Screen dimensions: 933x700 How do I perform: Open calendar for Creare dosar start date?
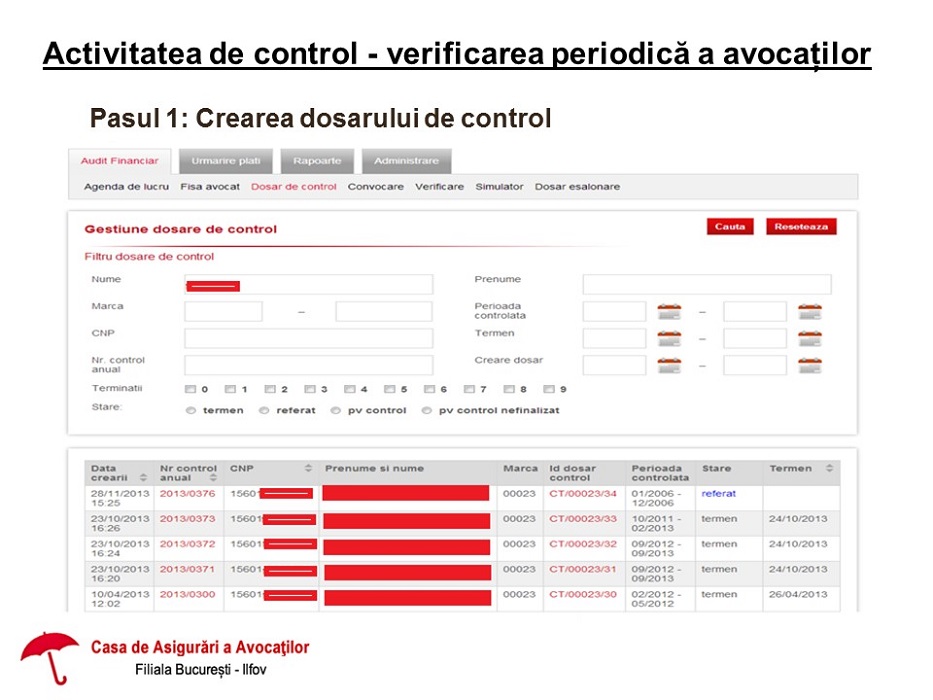click(670, 364)
